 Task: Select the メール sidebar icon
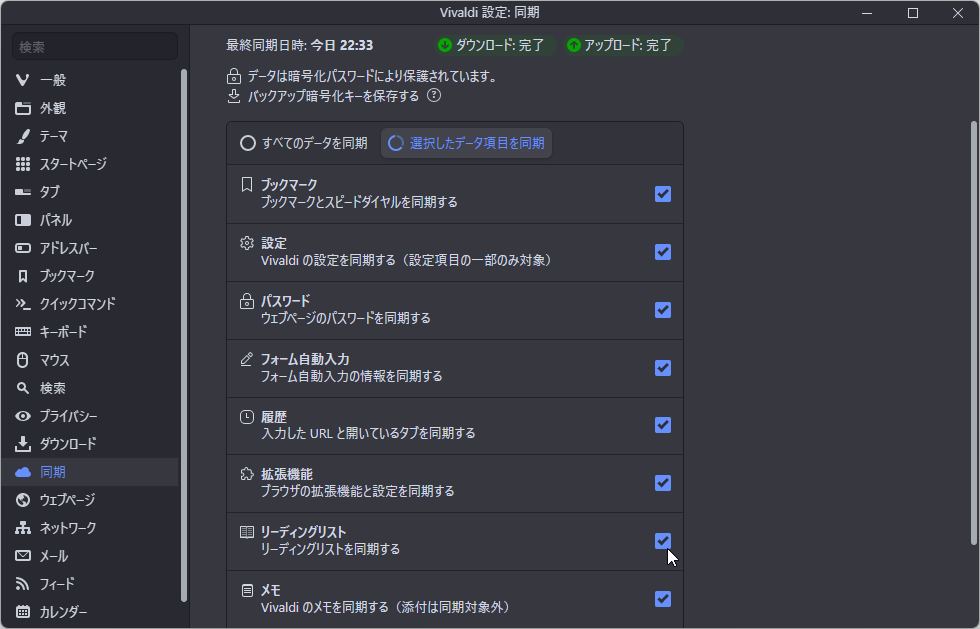click(x=22, y=555)
